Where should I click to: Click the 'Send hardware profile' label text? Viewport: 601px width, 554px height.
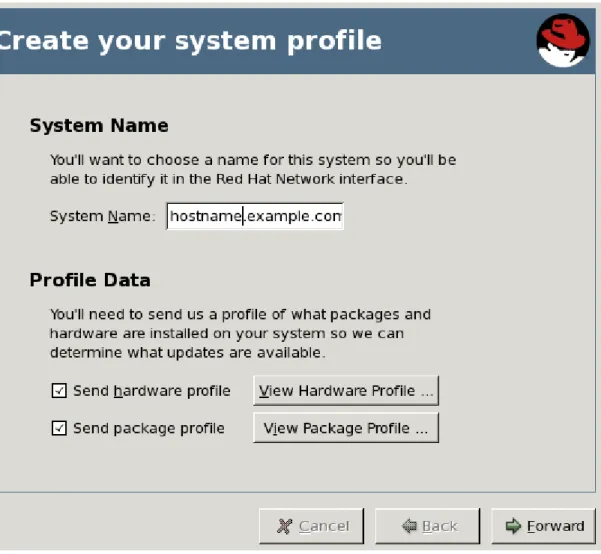152,391
